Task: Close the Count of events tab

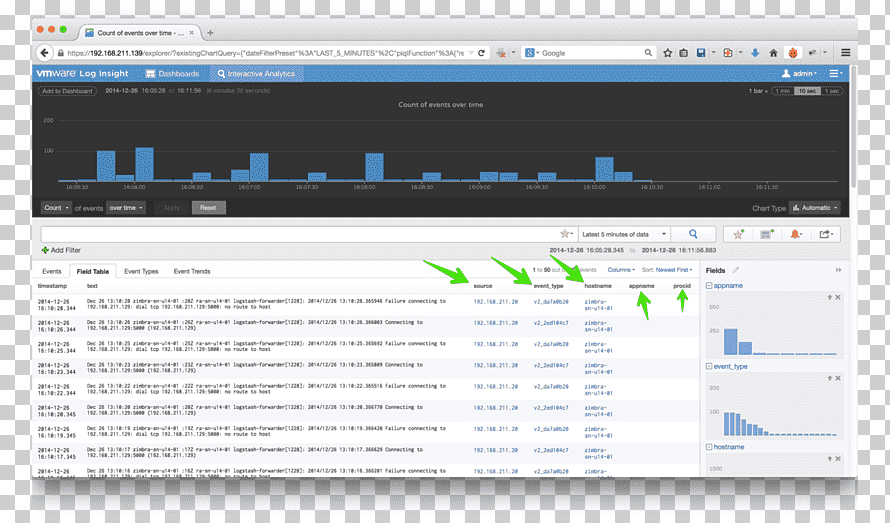Action: coord(191,33)
